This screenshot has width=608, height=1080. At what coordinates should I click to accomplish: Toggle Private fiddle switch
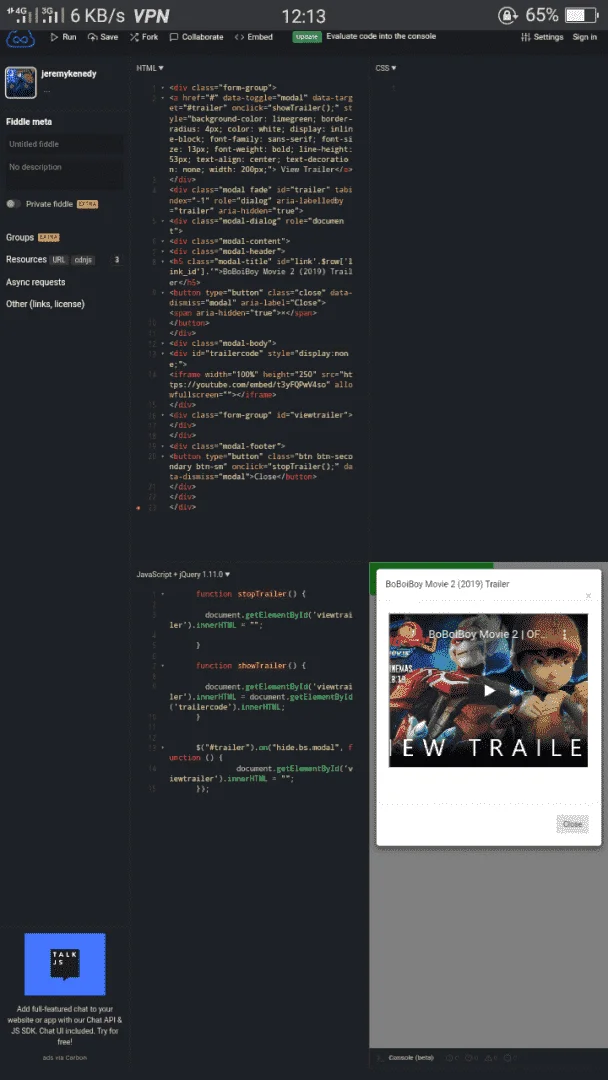coord(13,204)
